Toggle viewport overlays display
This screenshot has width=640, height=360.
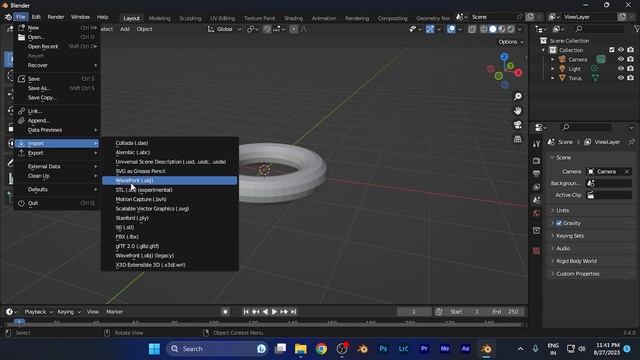[451, 29]
